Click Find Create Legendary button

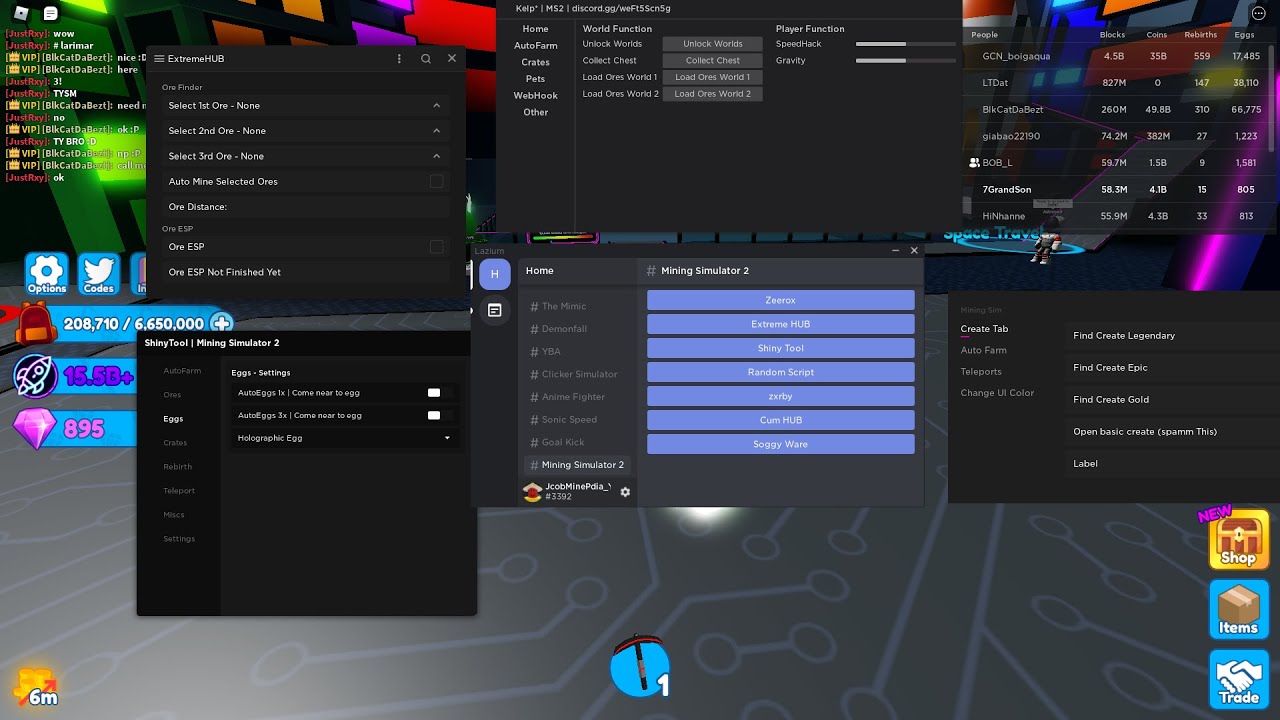[x=1124, y=336]
